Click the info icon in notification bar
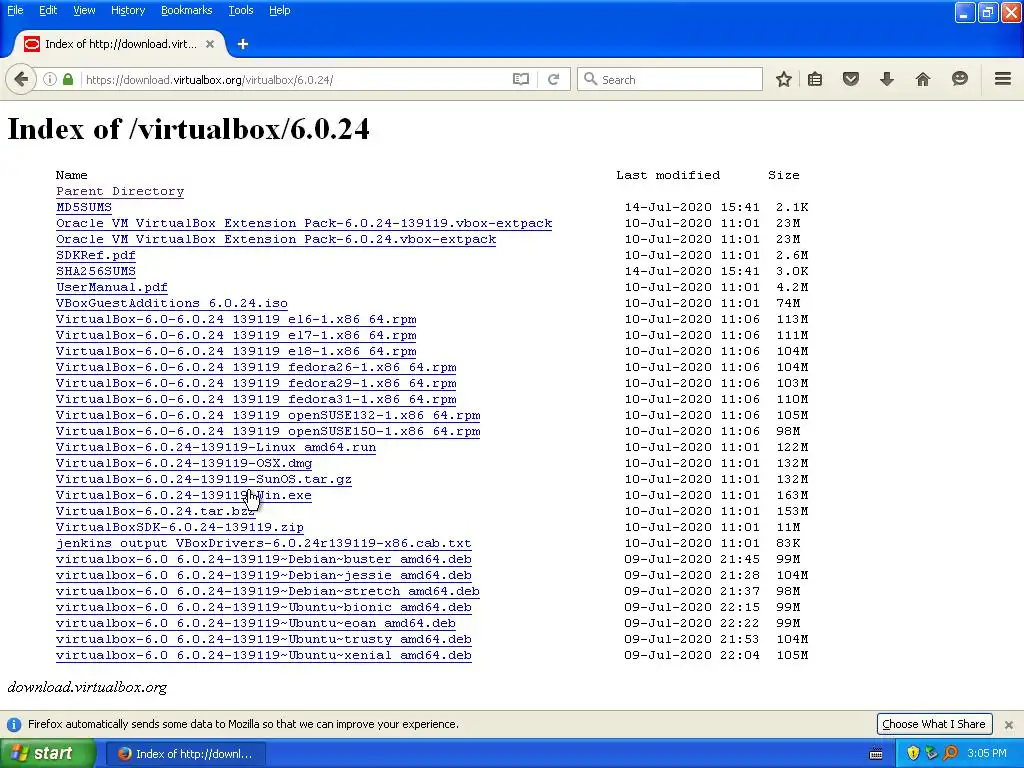This screenshot has width=1024, height=768. (14, 724)
